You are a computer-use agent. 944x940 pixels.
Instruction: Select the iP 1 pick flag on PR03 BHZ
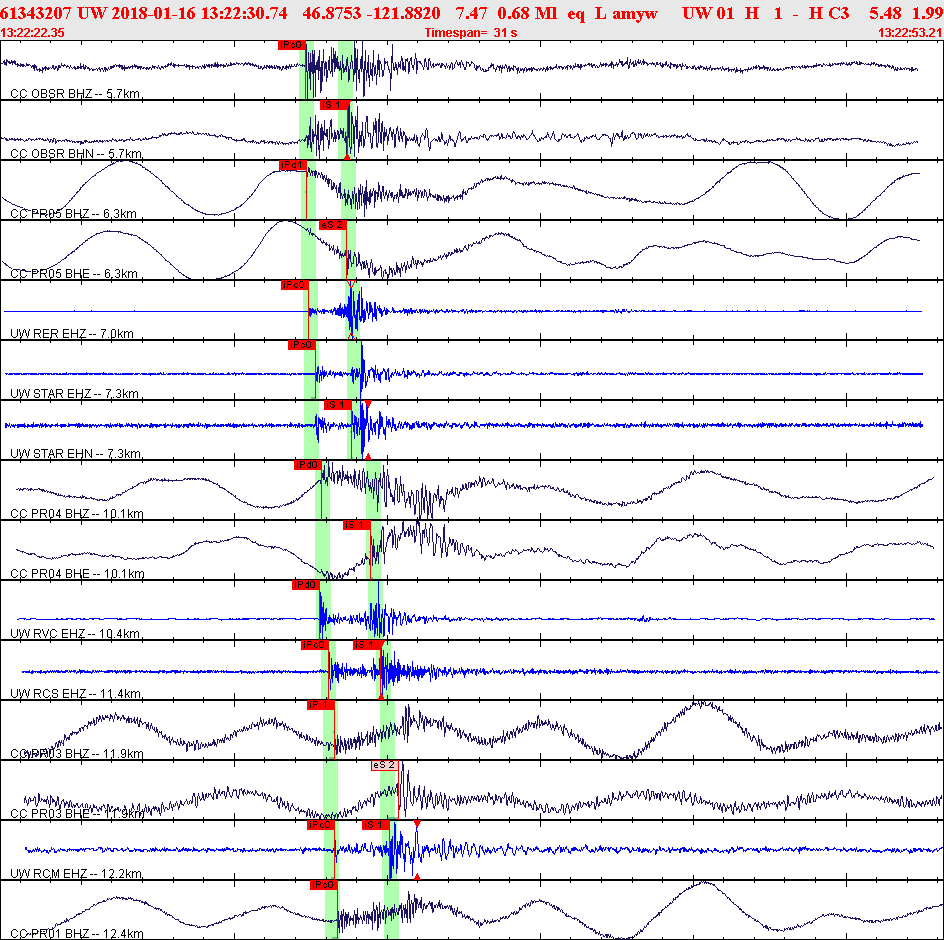pos(320,705)
